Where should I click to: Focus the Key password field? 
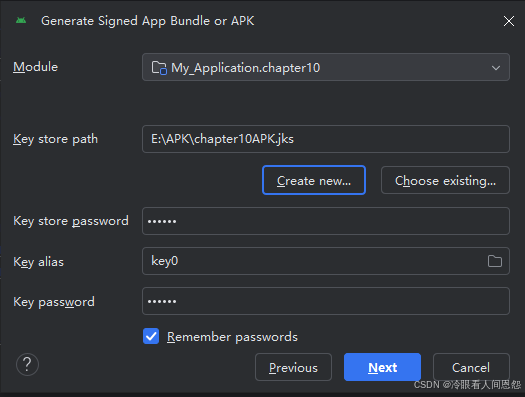pos(326,301)
